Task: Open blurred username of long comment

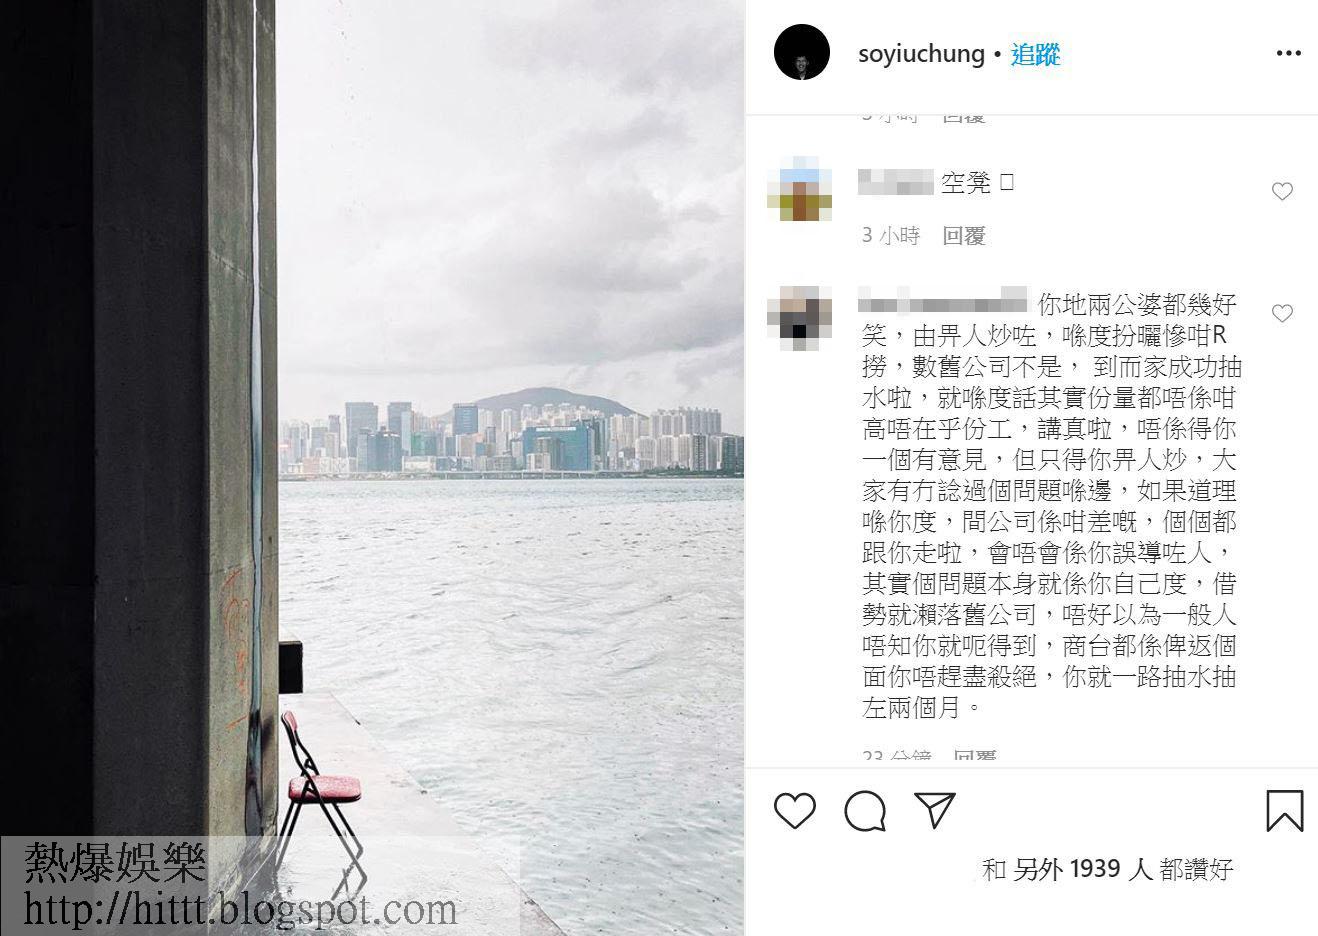Action: pyautogui.click(x=943, y=301)
